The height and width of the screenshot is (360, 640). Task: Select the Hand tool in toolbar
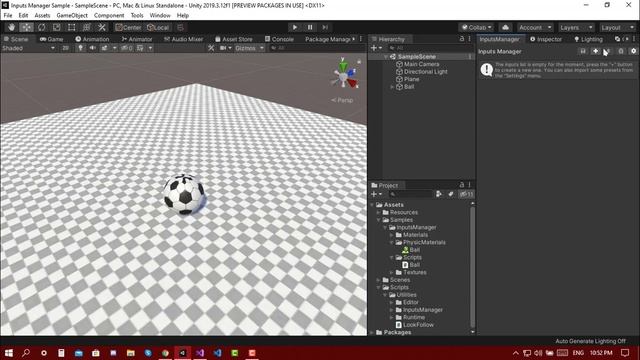[x=11, y=27]
